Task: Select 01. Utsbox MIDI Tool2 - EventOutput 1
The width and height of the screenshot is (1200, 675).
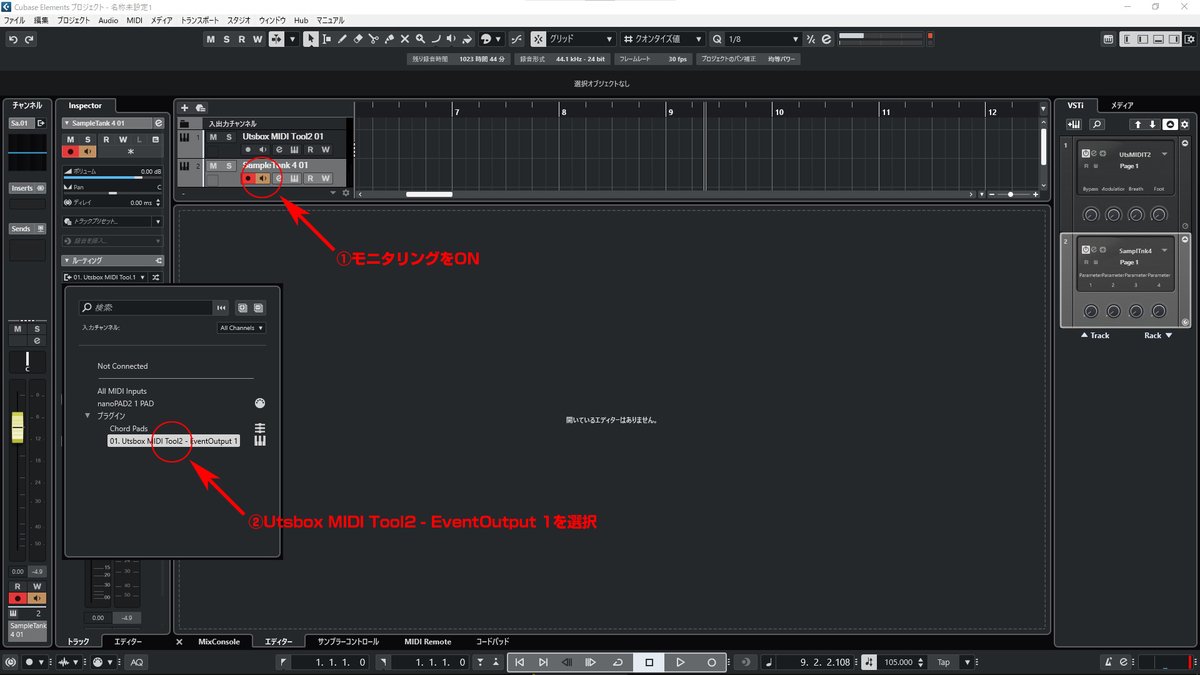Action: click(174, 441)
